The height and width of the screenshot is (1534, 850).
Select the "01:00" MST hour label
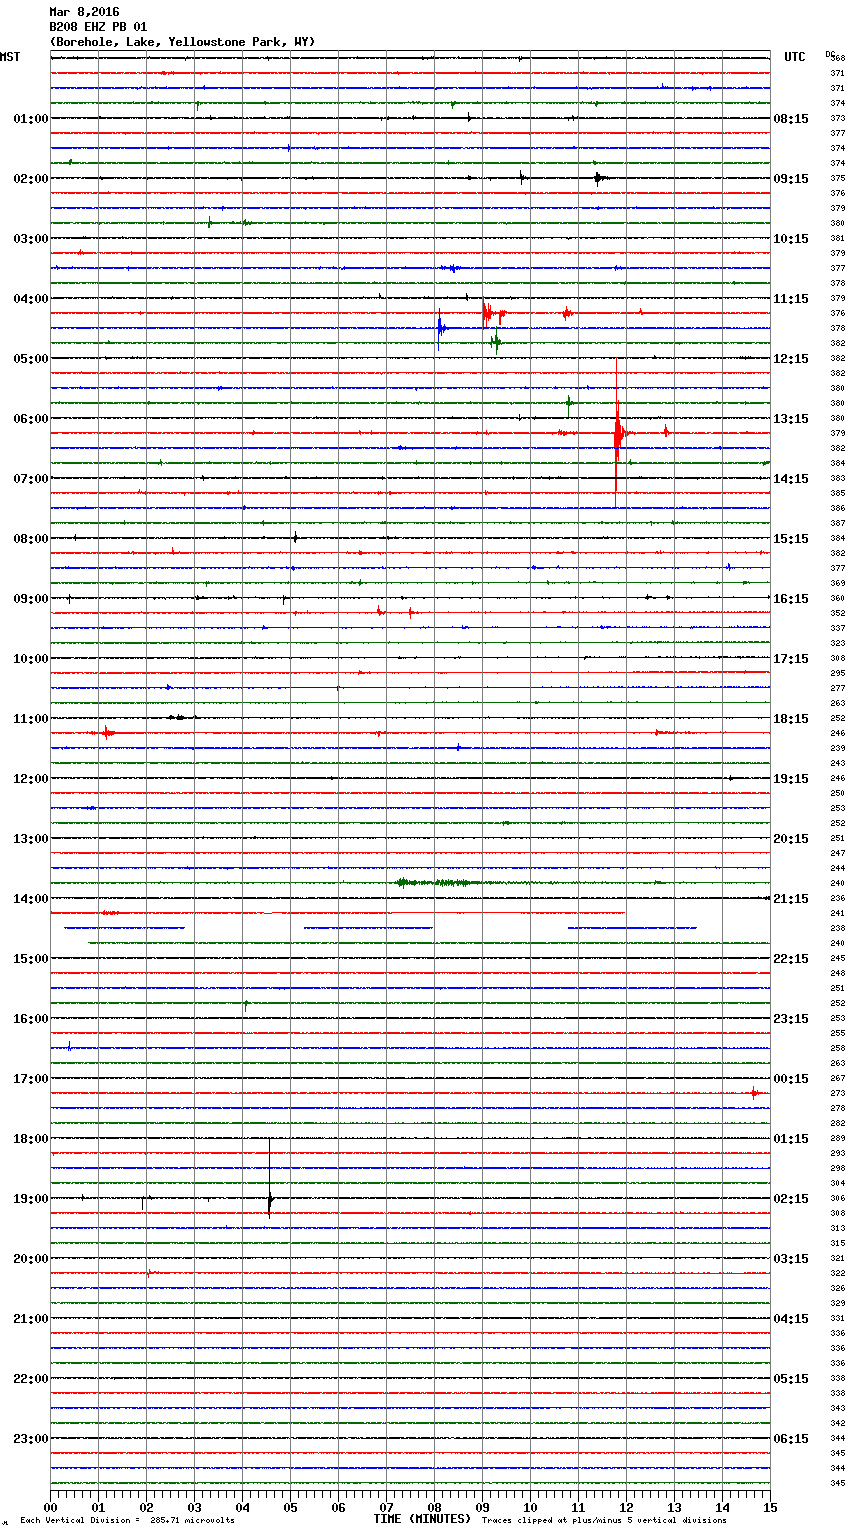point(30,119)
